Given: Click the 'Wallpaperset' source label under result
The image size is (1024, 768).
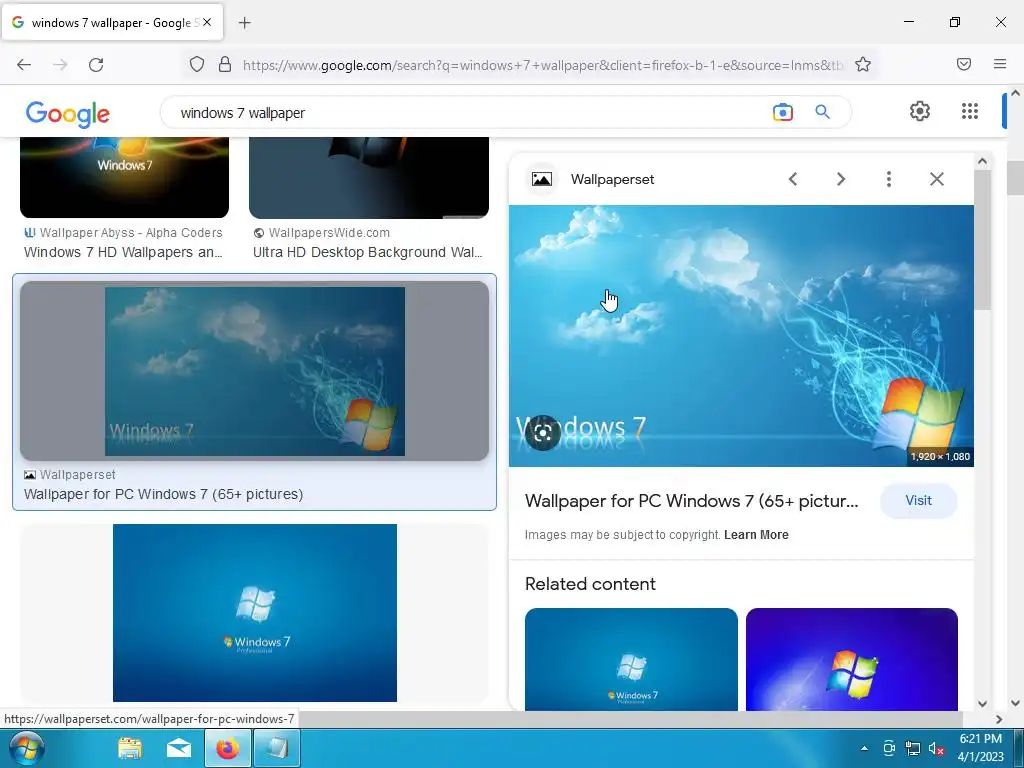Looking at the screenshot, I should pyautogui.click(x=77, y=475).
